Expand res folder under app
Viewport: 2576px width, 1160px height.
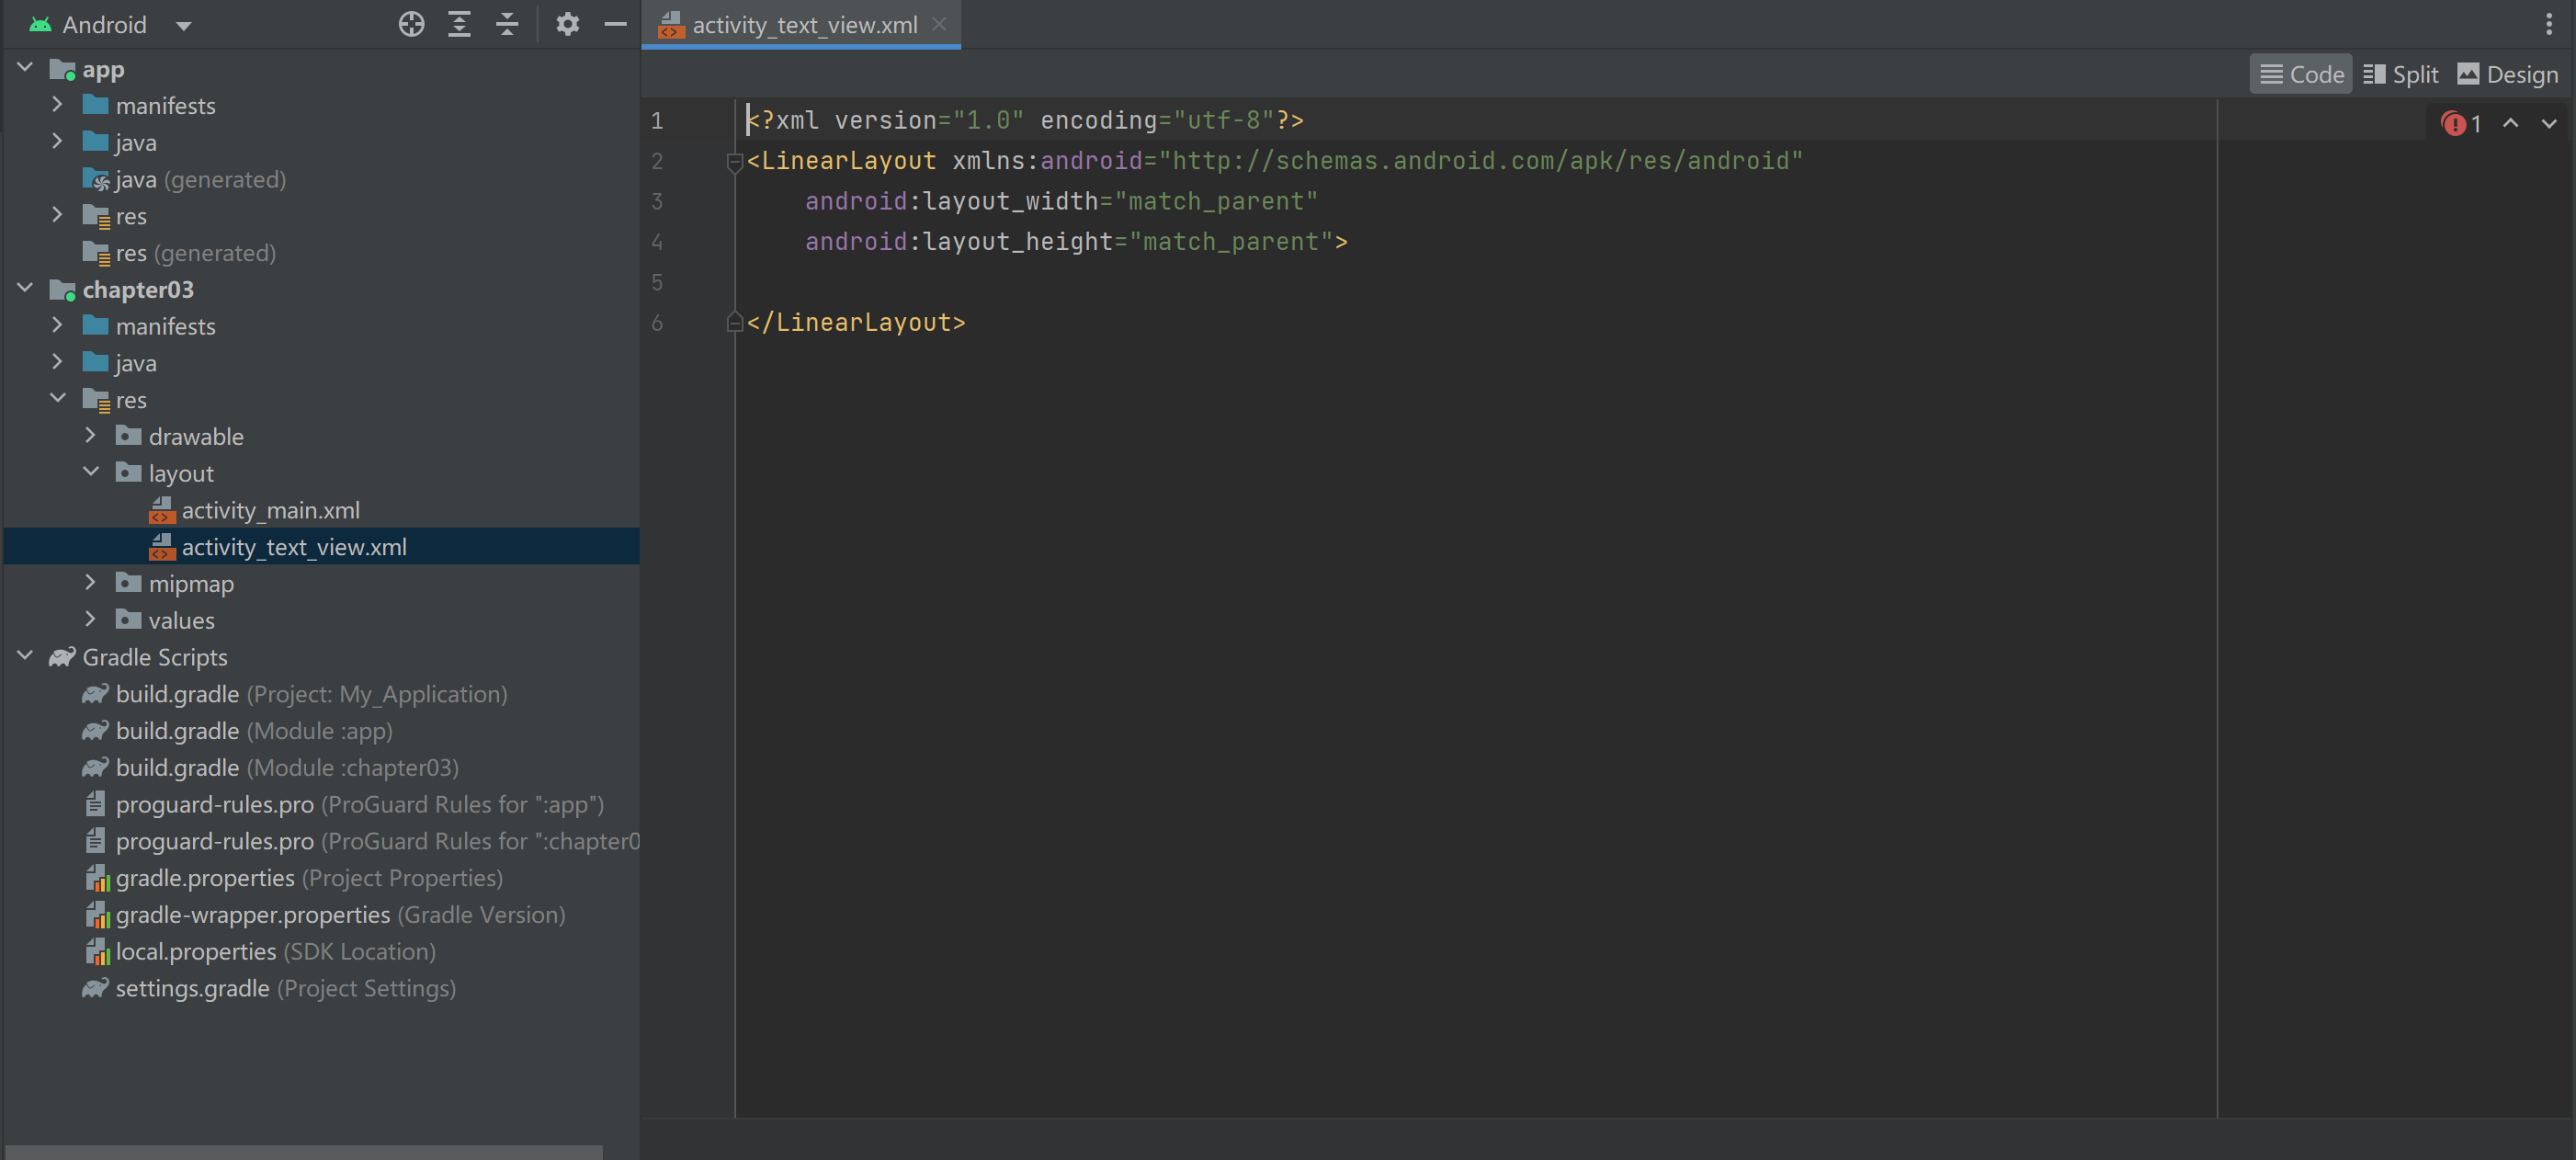[x=57, y=215]
